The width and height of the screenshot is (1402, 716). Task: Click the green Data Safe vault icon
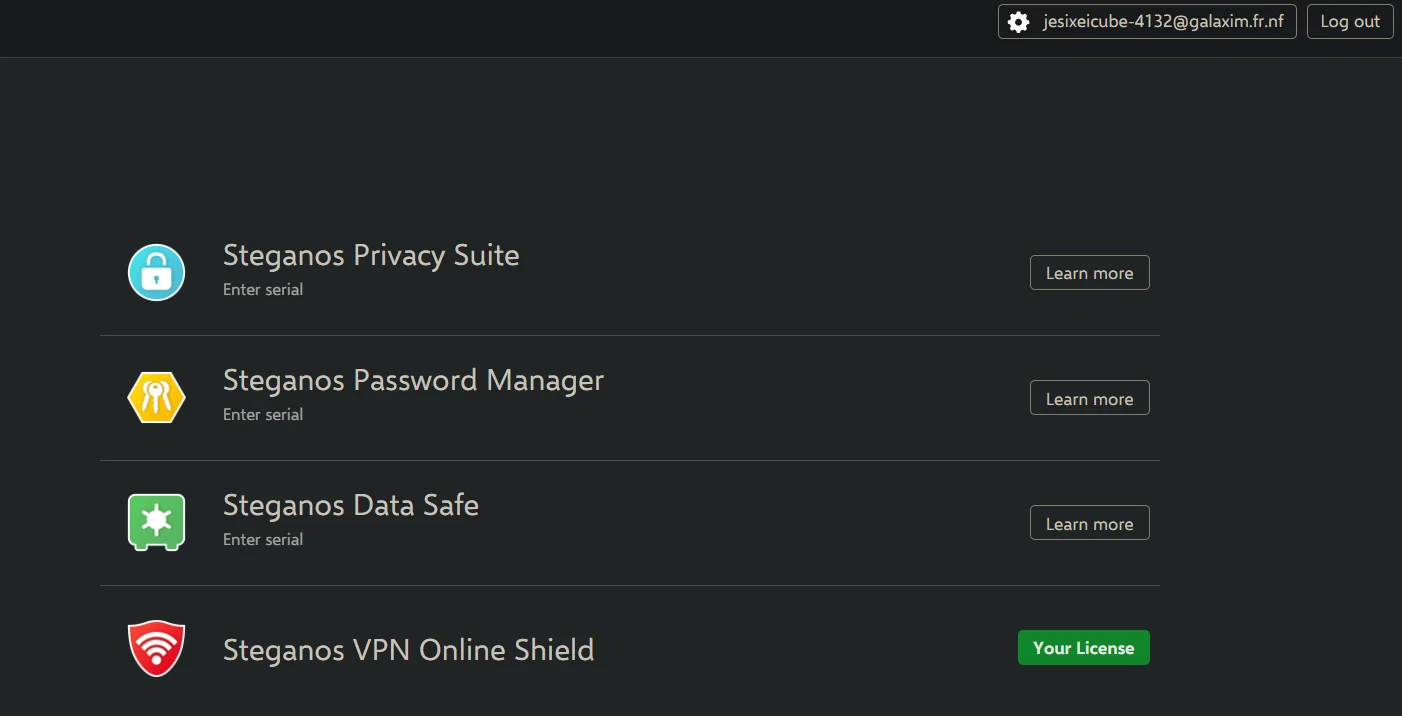pos(157,522)
